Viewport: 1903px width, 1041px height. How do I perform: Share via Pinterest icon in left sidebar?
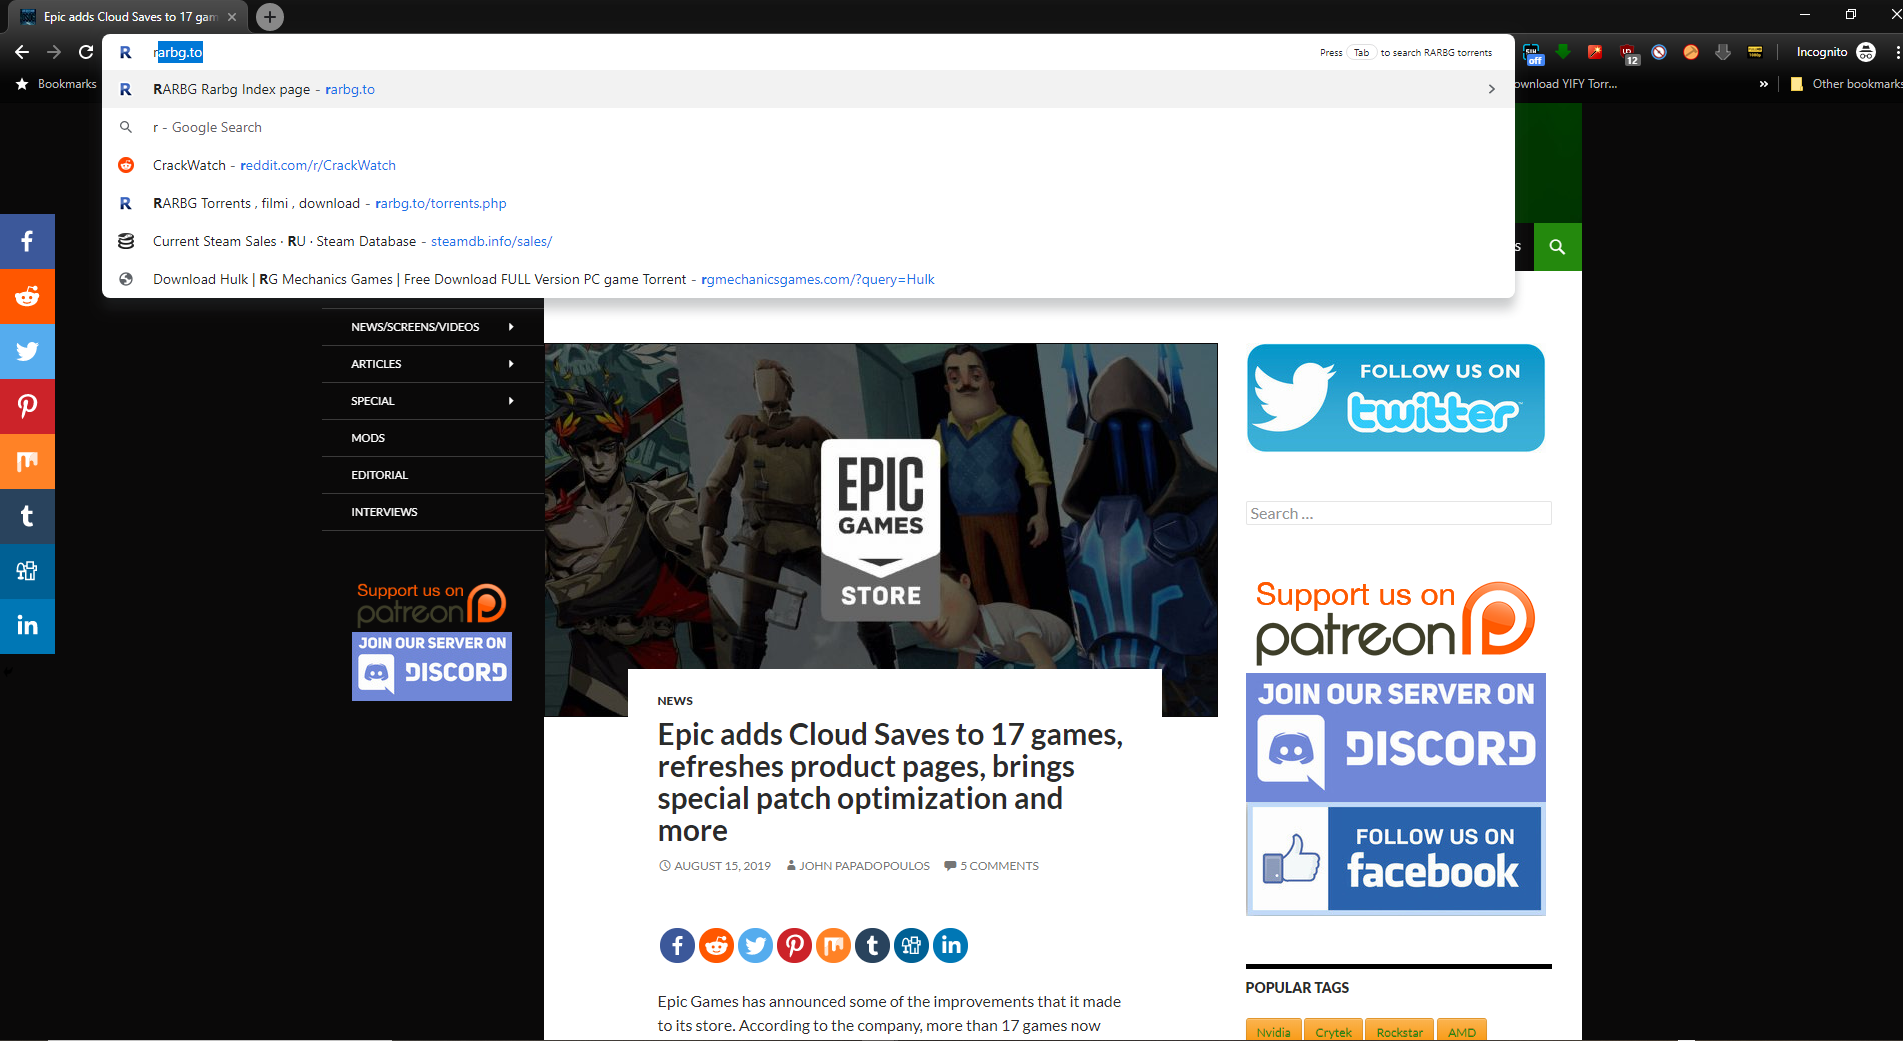click(27, 406)
